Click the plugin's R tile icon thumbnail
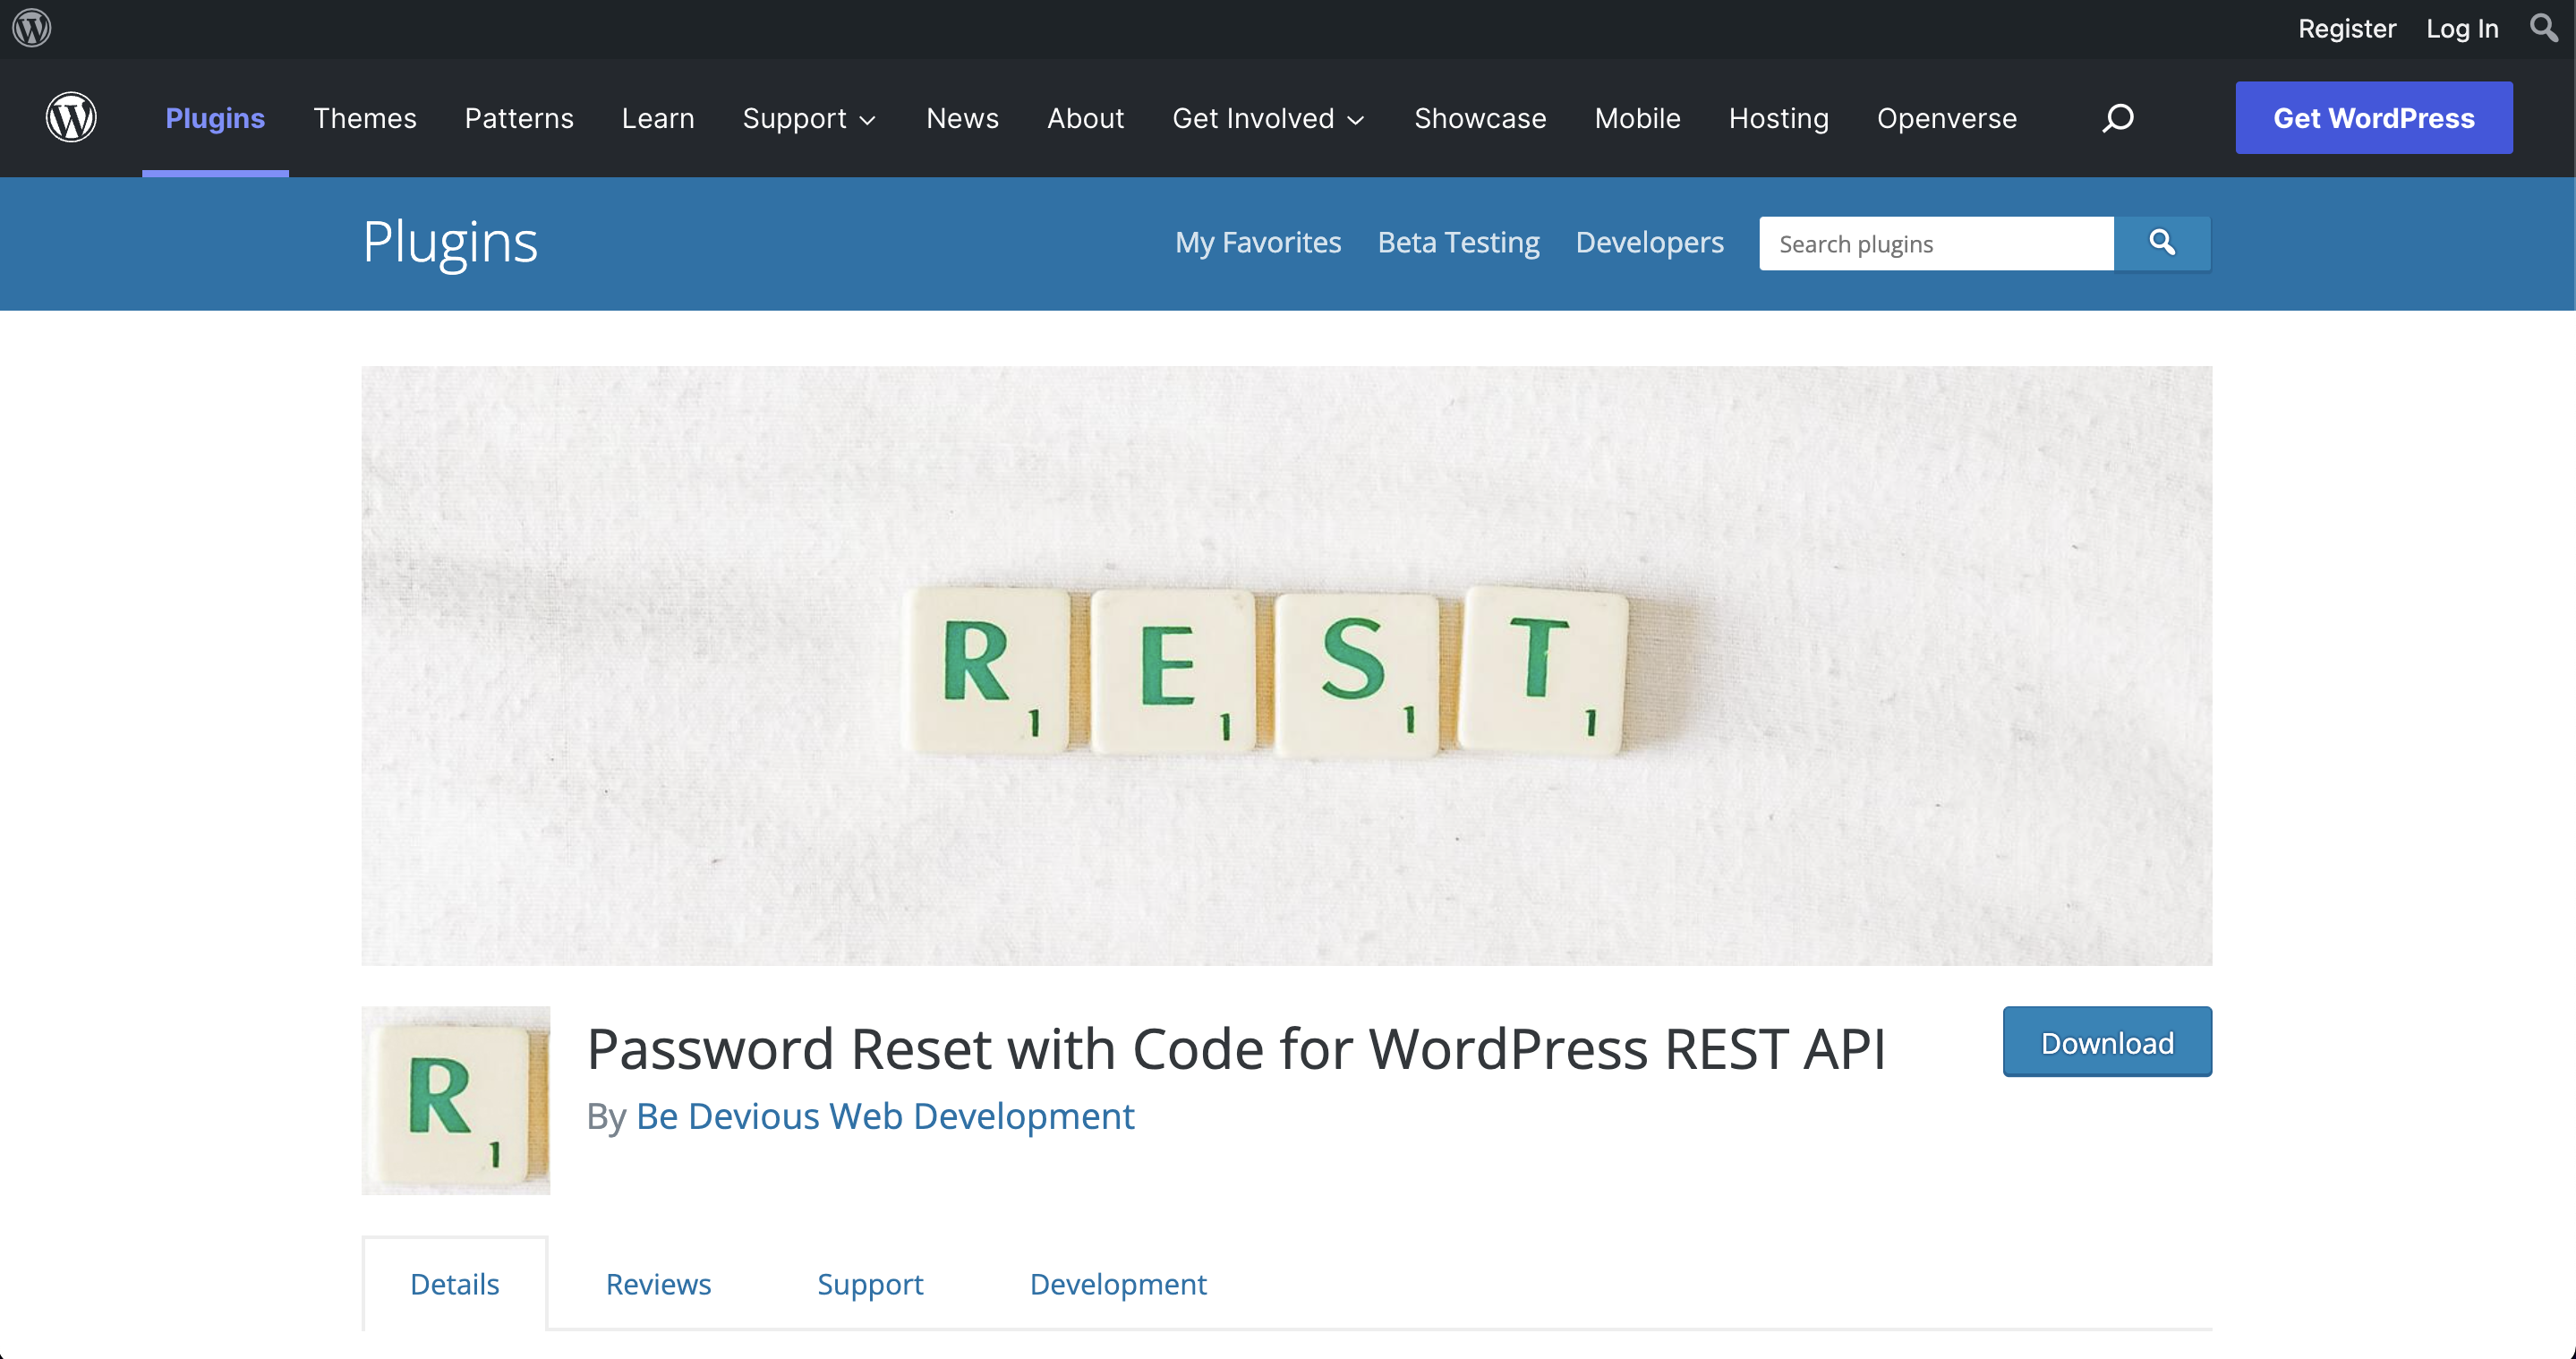The height and width of the screenshot is (1359, 2576). 455,1100
